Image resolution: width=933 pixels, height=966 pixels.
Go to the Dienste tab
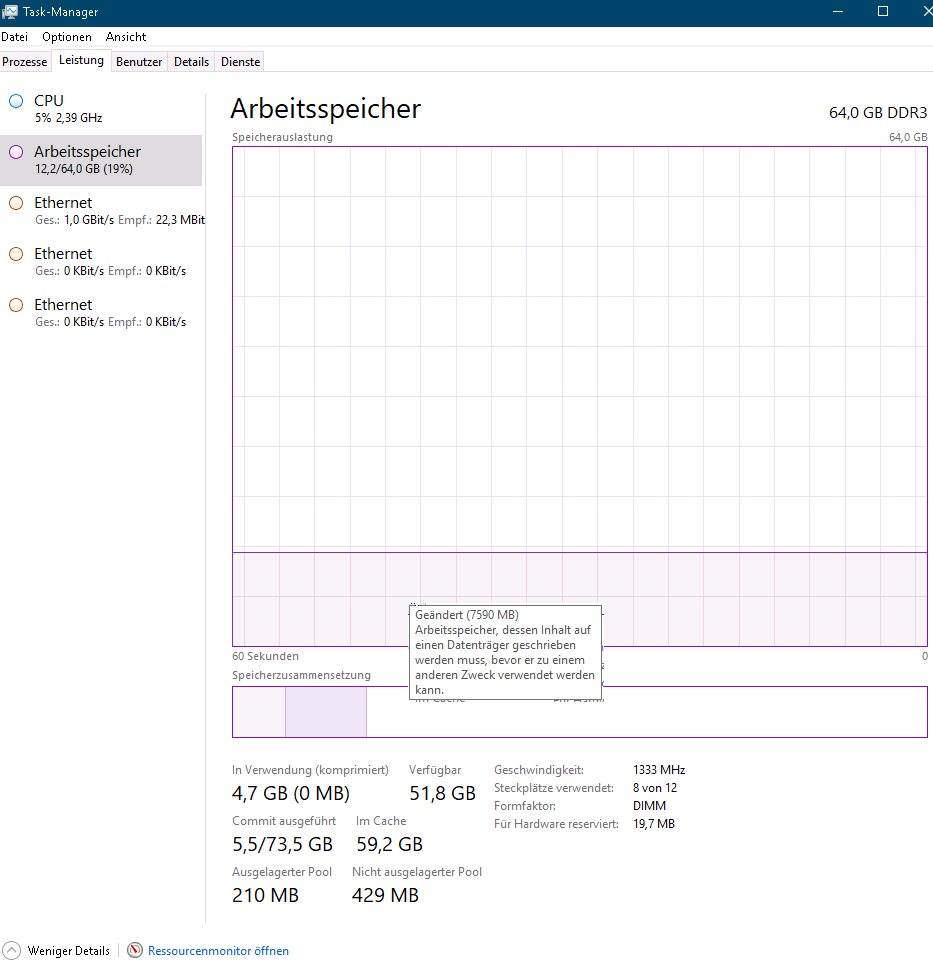point(240,62)
